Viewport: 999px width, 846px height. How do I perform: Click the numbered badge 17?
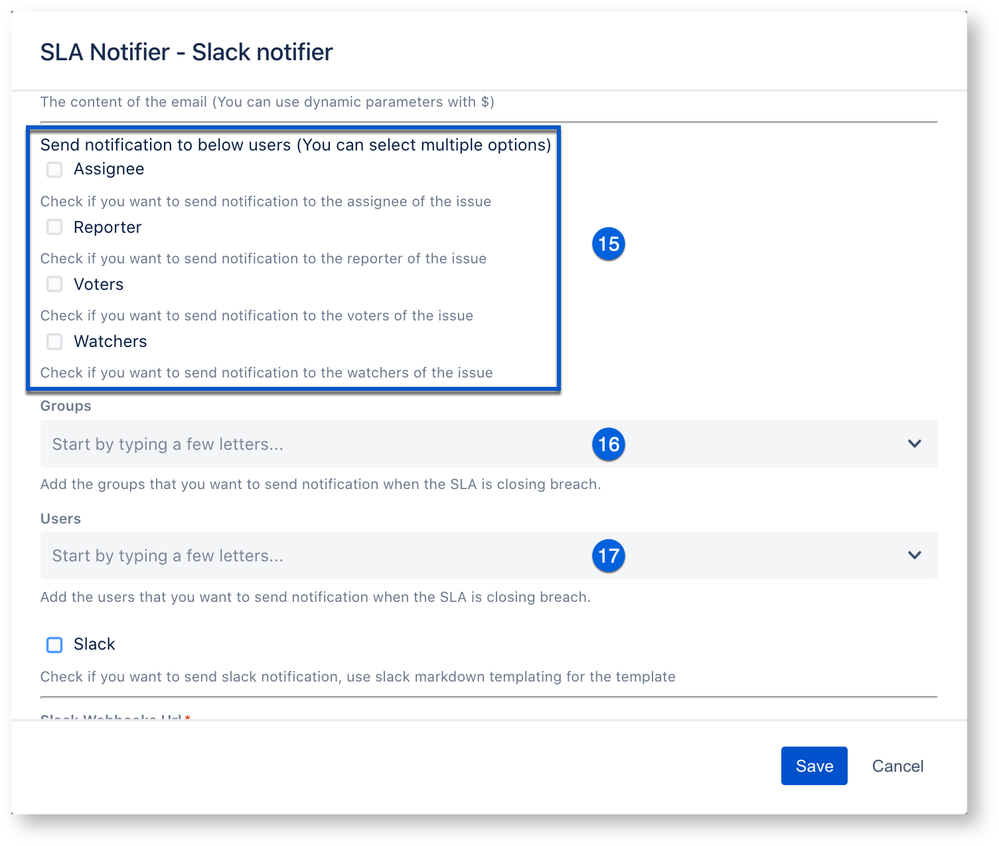(609, 555)
